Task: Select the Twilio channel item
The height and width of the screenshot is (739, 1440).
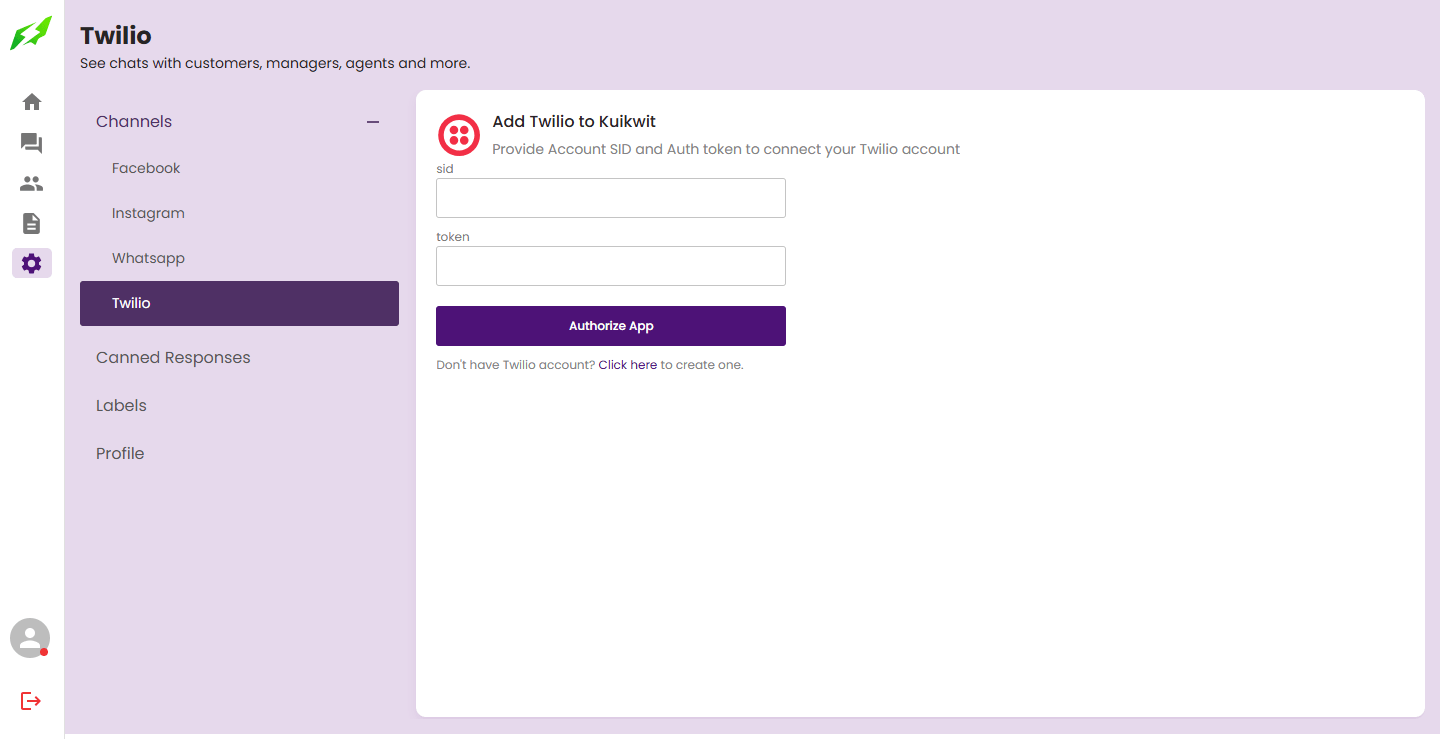Action: 239,303
